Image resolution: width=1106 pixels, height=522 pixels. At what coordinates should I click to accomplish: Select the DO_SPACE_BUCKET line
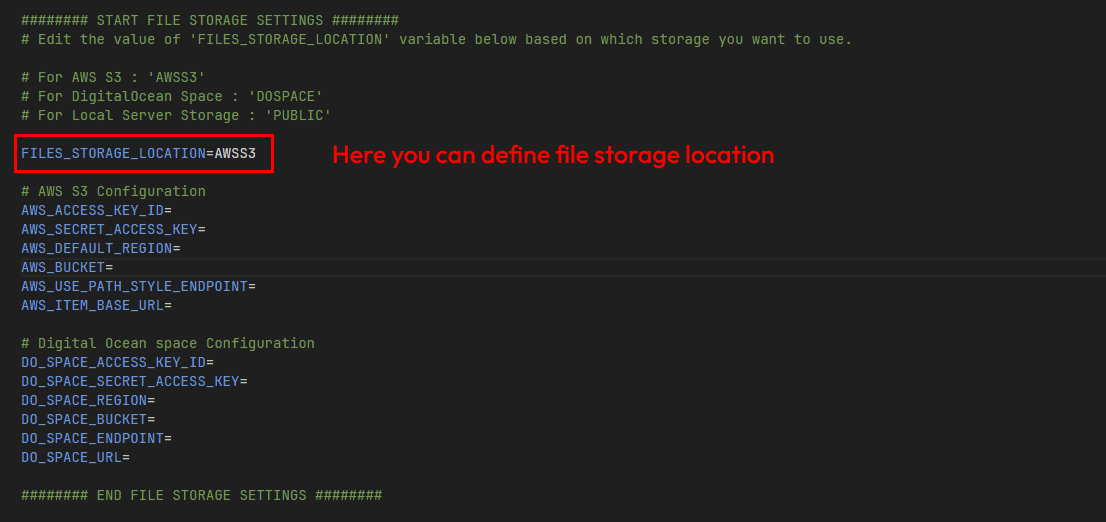point(88,419)
